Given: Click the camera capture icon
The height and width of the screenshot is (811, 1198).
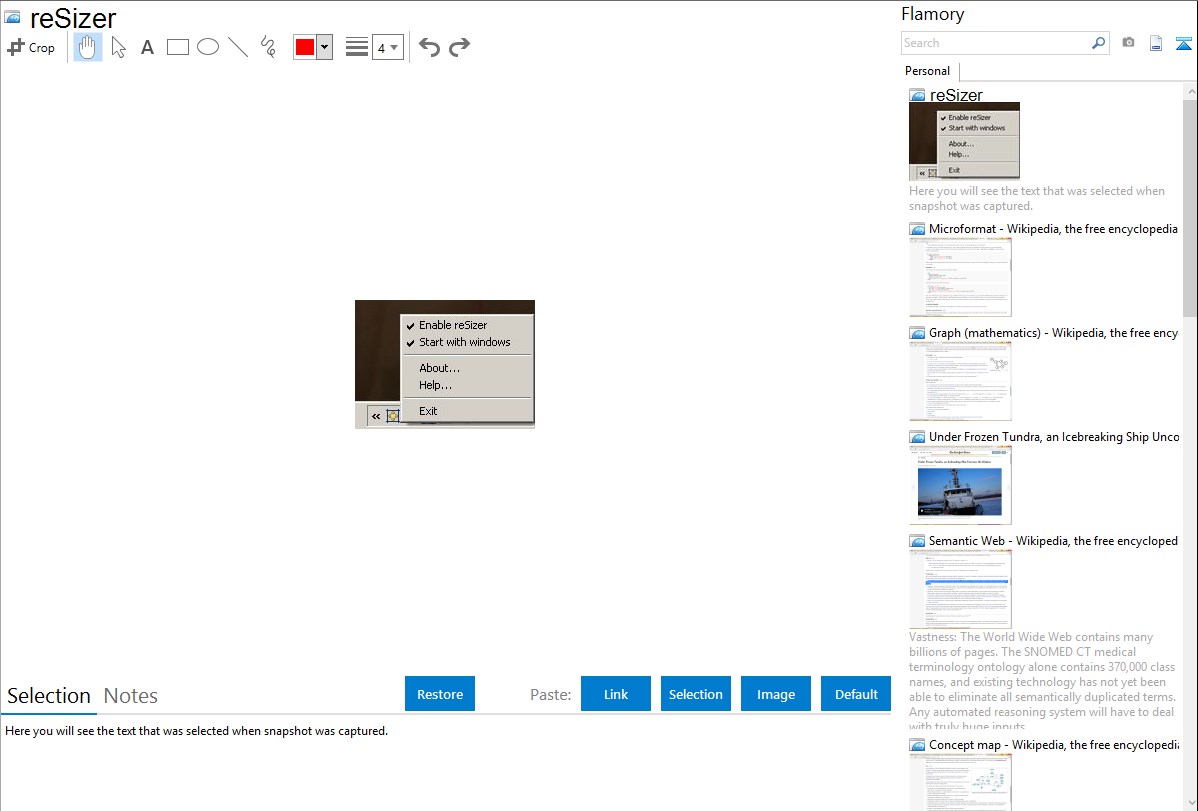Looking at the screenshot, I should coord(1128,43).
